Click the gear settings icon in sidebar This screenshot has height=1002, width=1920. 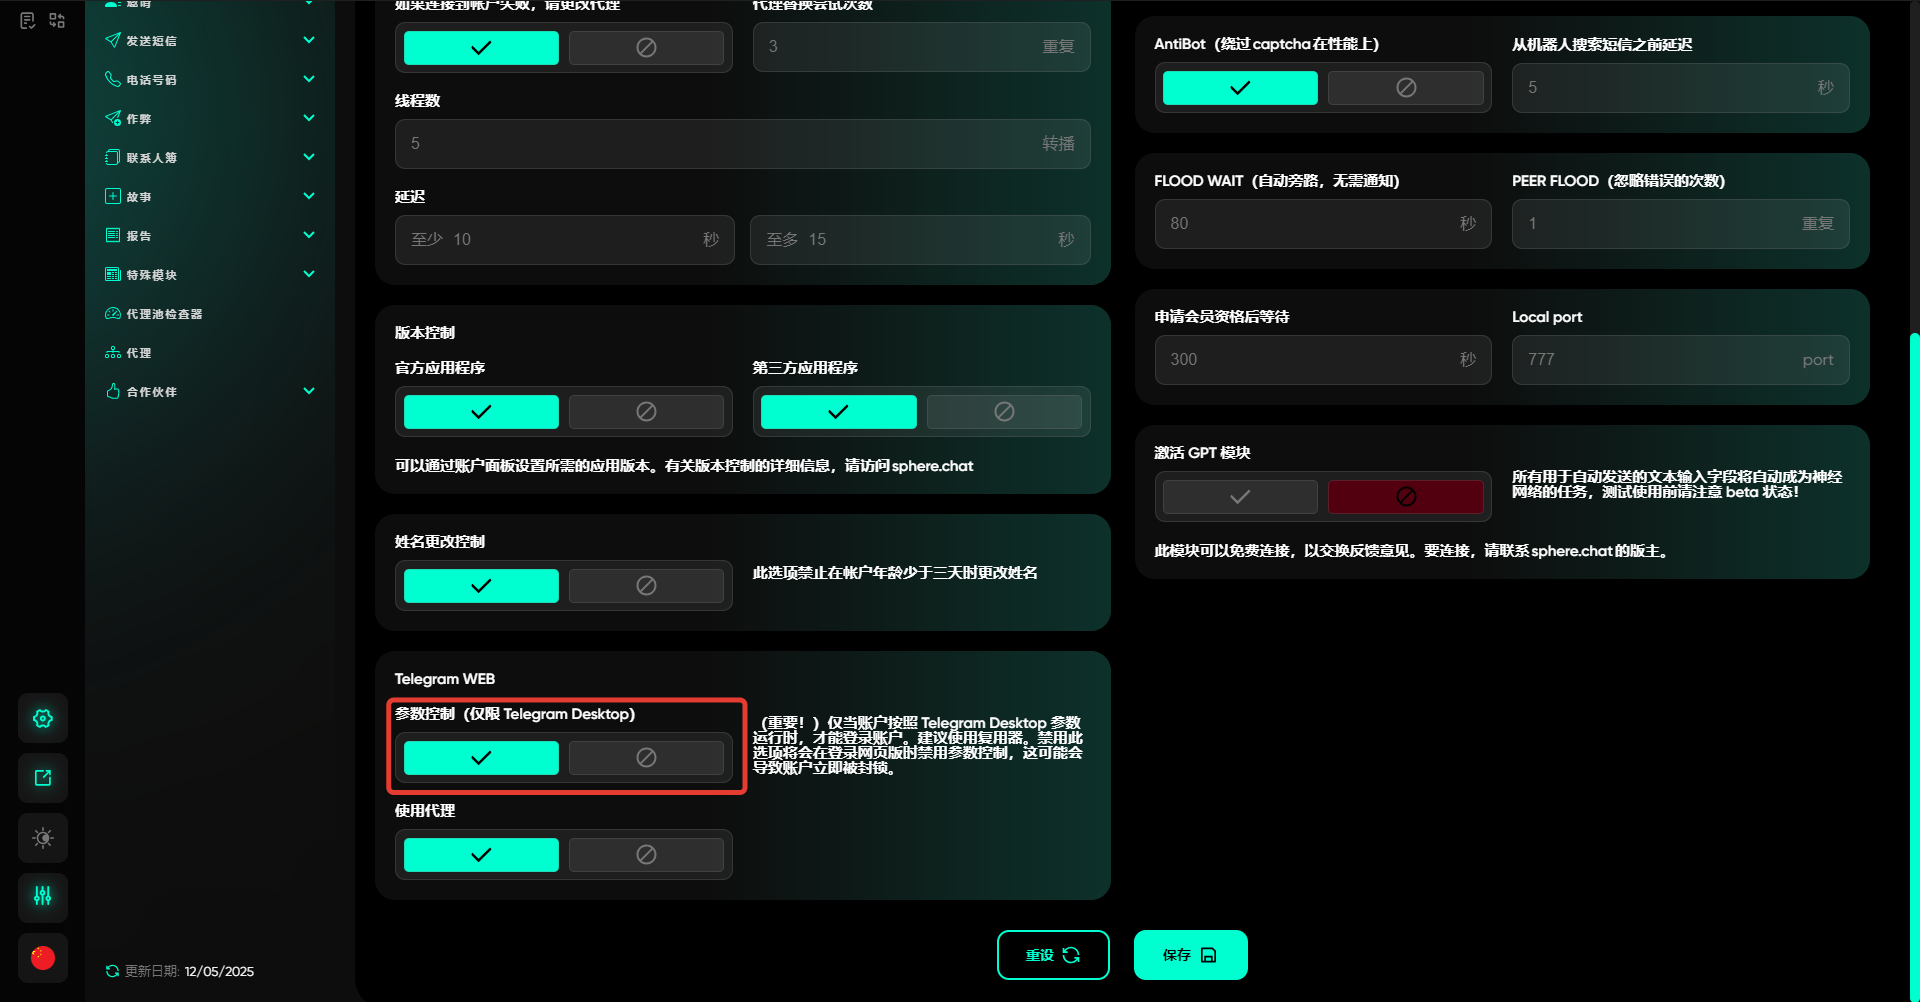coord(43,718)
